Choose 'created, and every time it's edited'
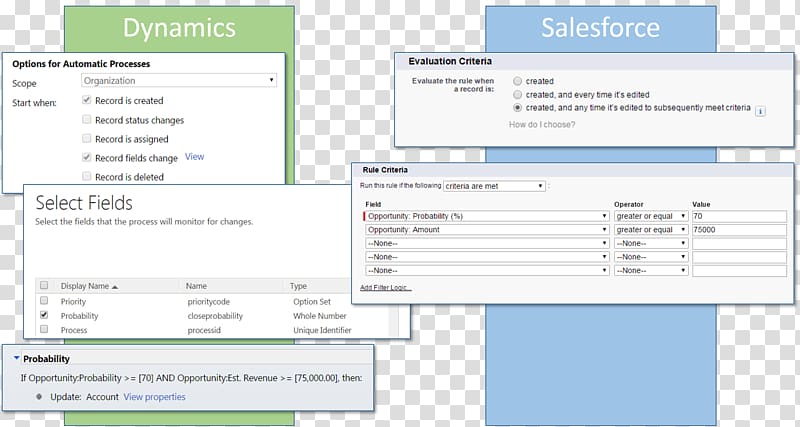This screenshot has width=800, height=427. [517, 94]
